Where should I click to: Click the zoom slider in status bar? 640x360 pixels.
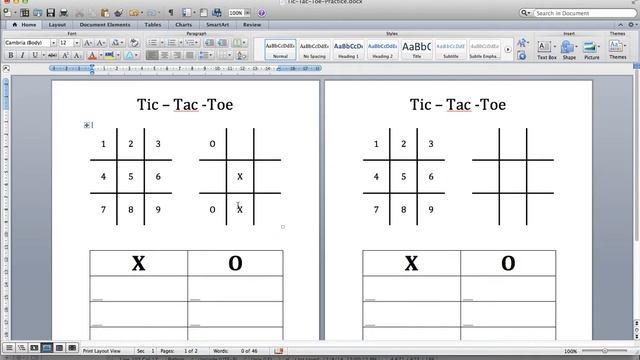point(604,351)
